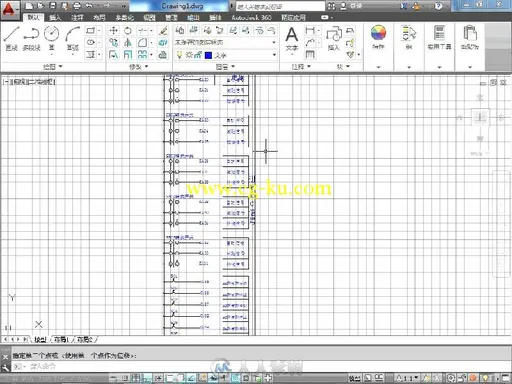Toggle the layer on/off lightbulb icon
This screenshot has height=384, width=512.
(x=179, y=55)
